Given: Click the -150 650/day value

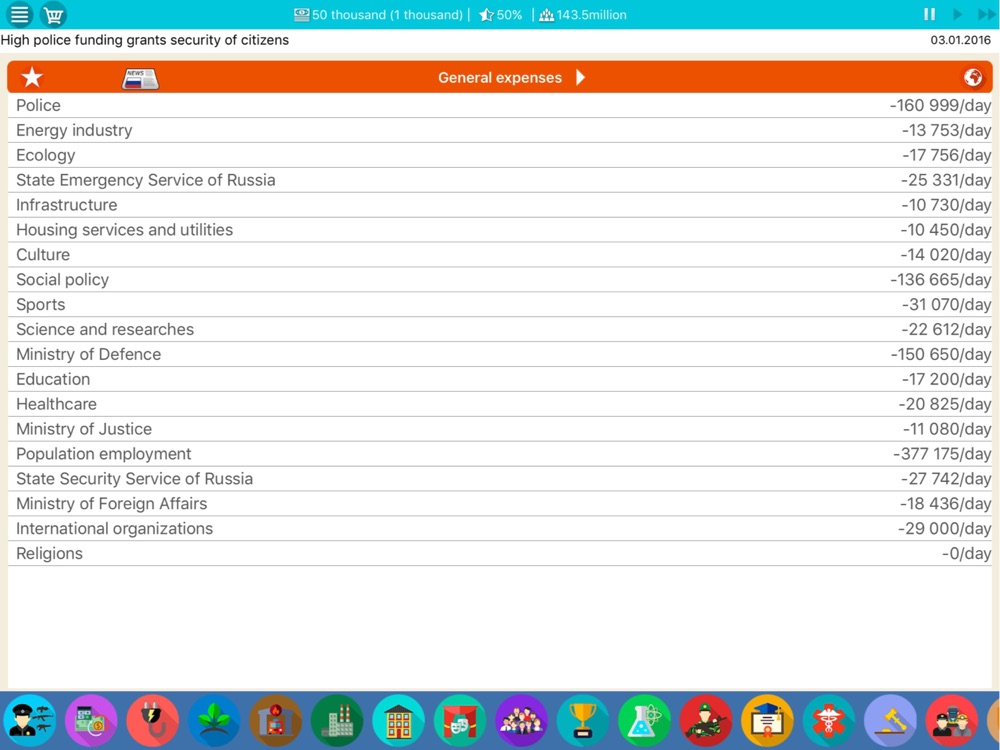Looking at the screenshot, I should (941, 354).
